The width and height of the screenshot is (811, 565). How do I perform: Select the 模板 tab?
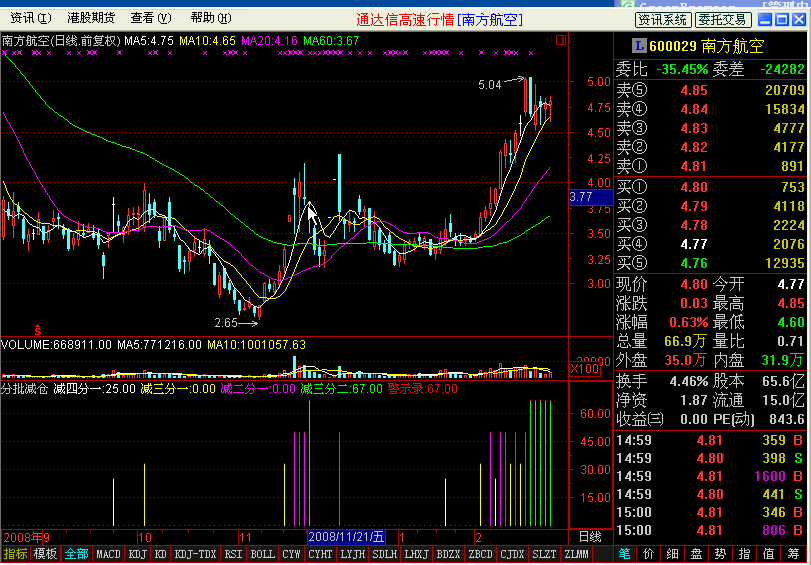coord(45,554)
